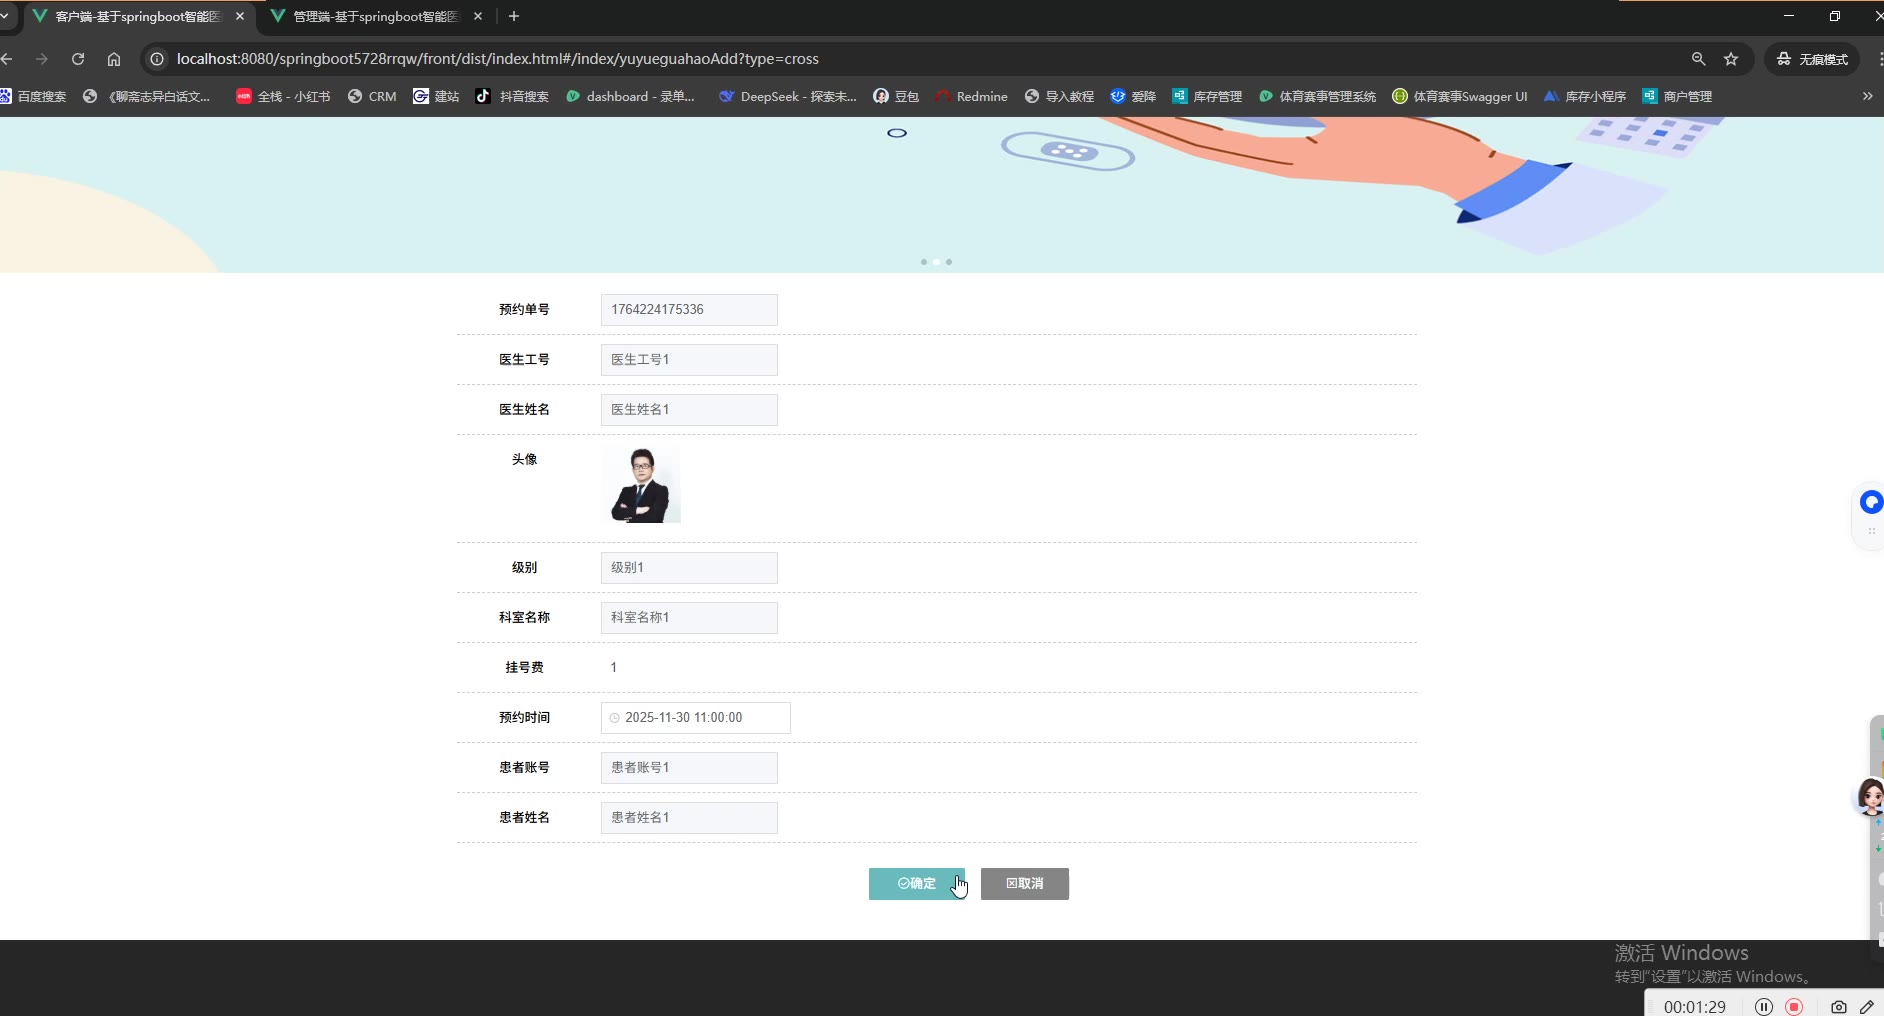Select the first carousel dot
This screenshot has width=1884, height=1016.
(923, 262)
